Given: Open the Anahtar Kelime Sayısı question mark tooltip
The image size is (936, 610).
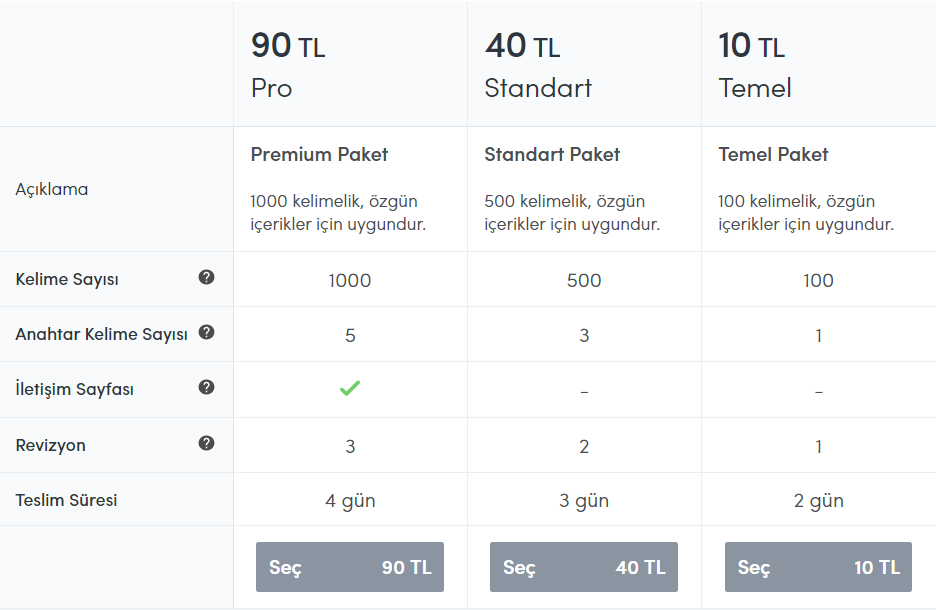Looking at the screenshot, I should pyautogui.click(x=207, y=332).
